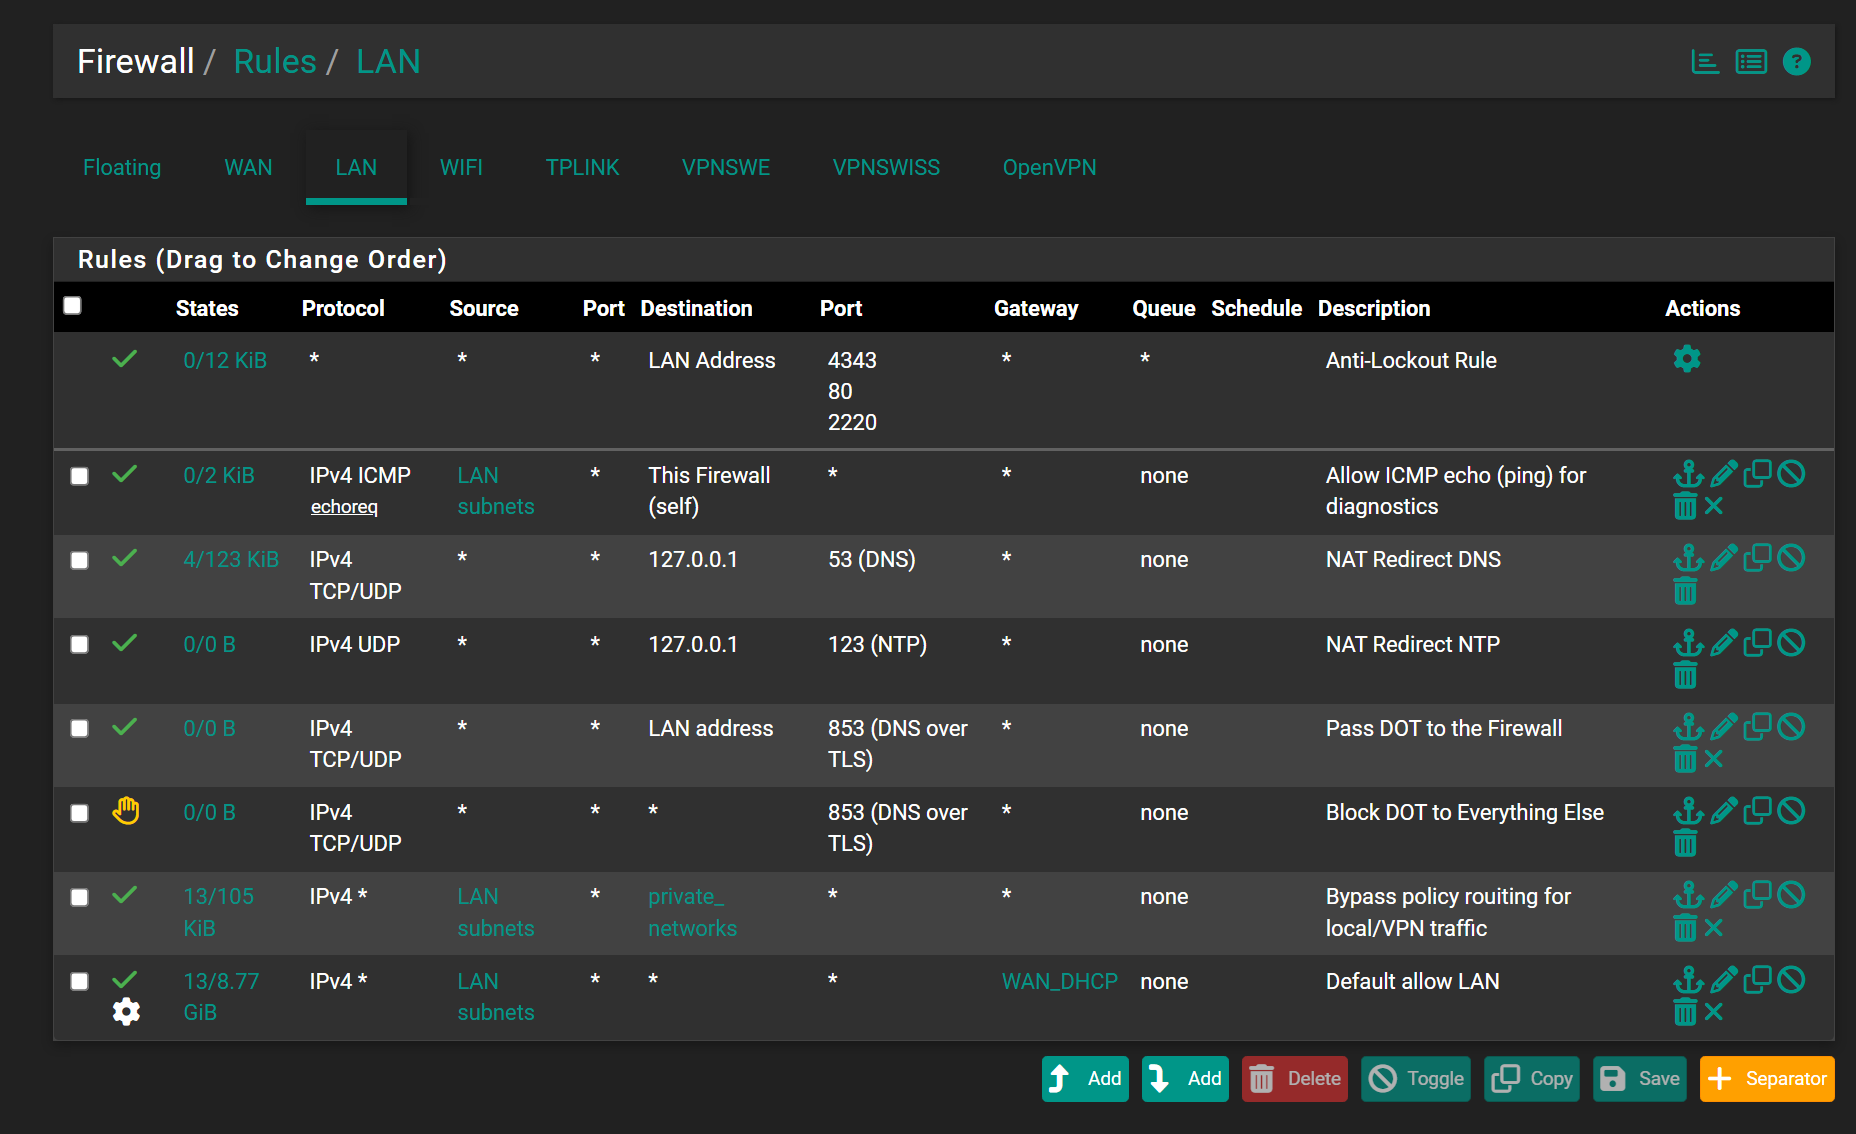Open the Help icon in the header
This screenshot has width=1856, height=1134.
pos(1797,62)
